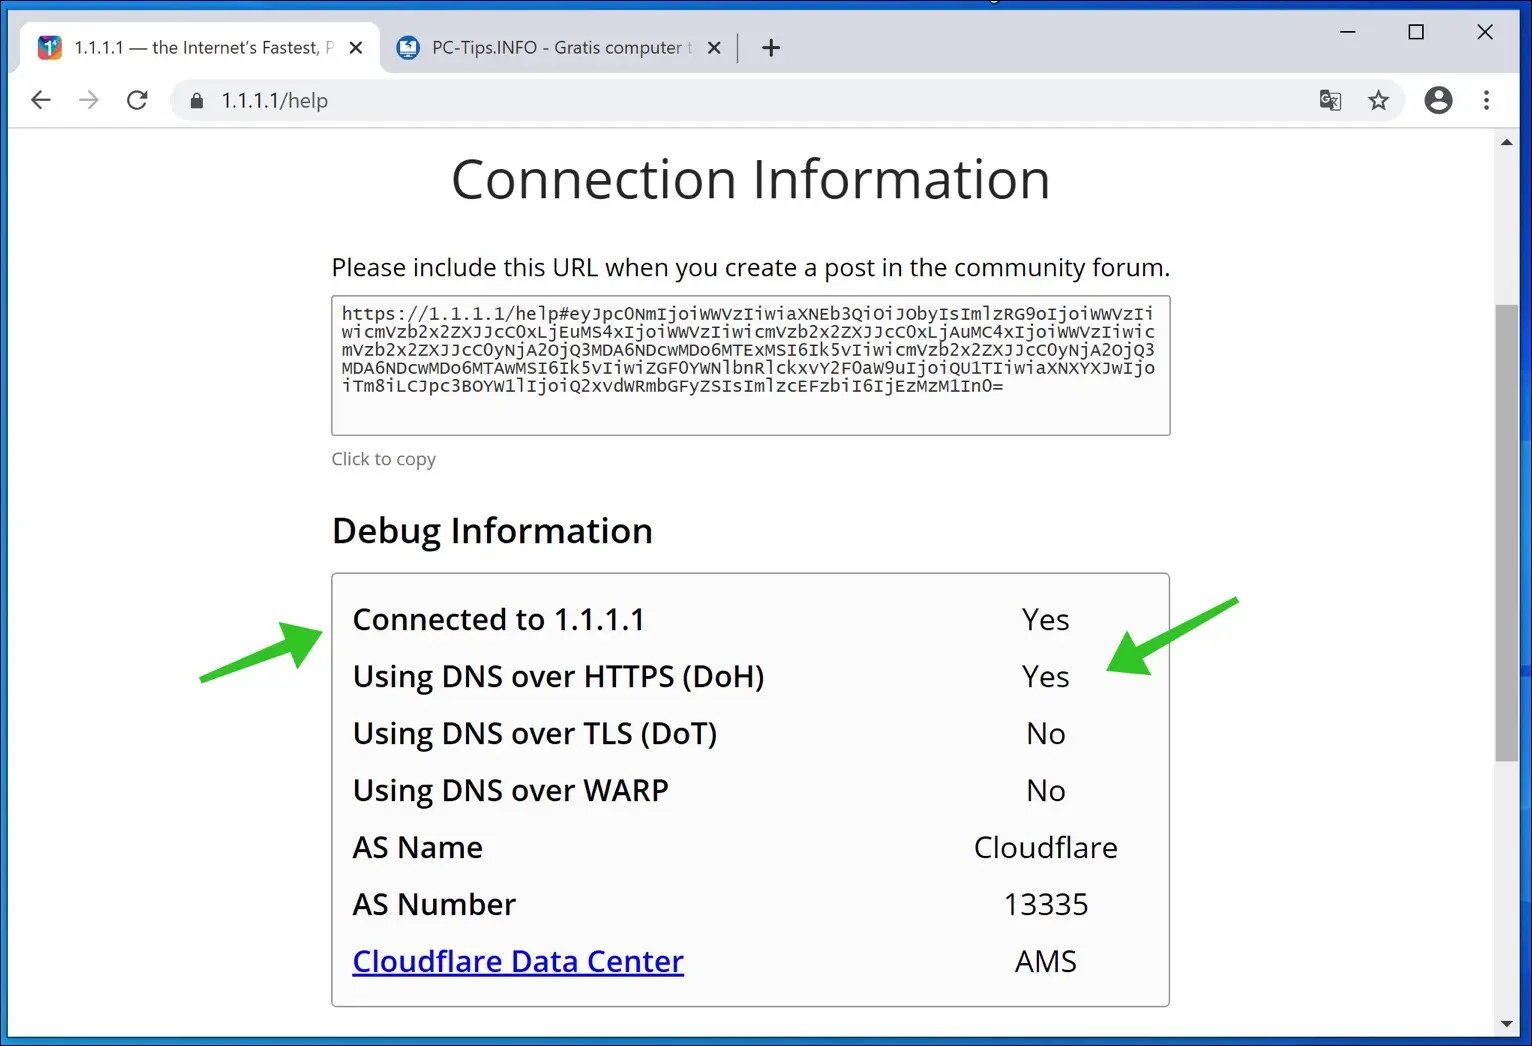Screen dimensions: 1532x1046
Task: Click the 'AS Name' label
Action: click(x=418, y=847)
